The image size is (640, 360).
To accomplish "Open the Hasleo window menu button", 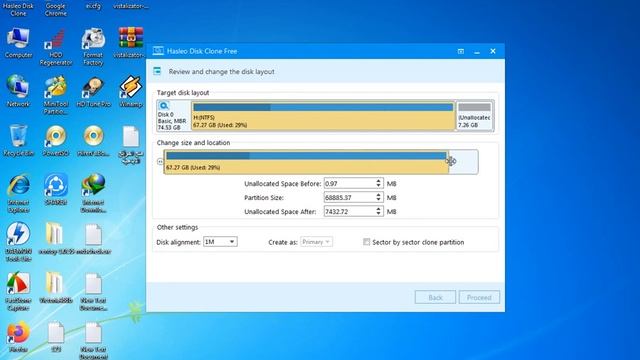I will coord(460,51).
